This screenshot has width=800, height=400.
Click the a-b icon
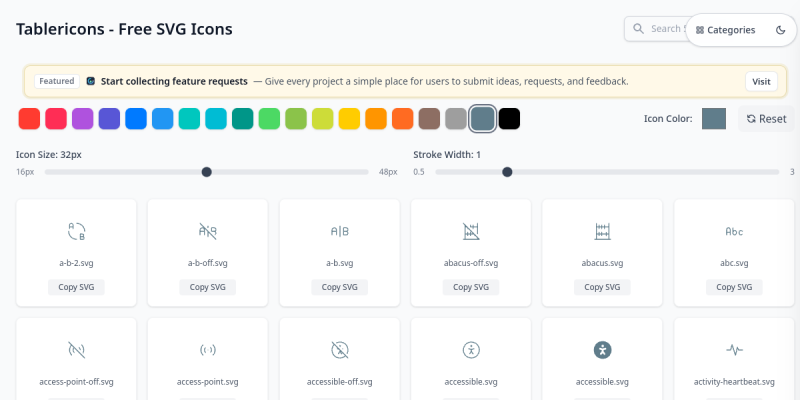pyautogui.click(x=340, y=231)
